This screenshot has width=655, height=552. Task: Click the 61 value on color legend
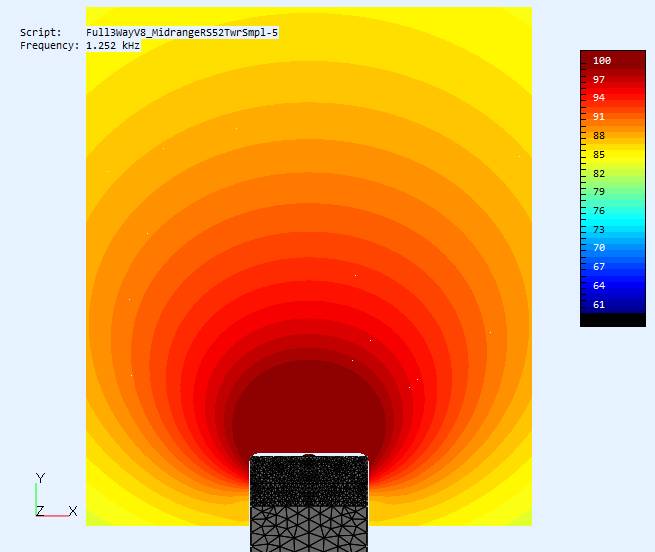599,305
